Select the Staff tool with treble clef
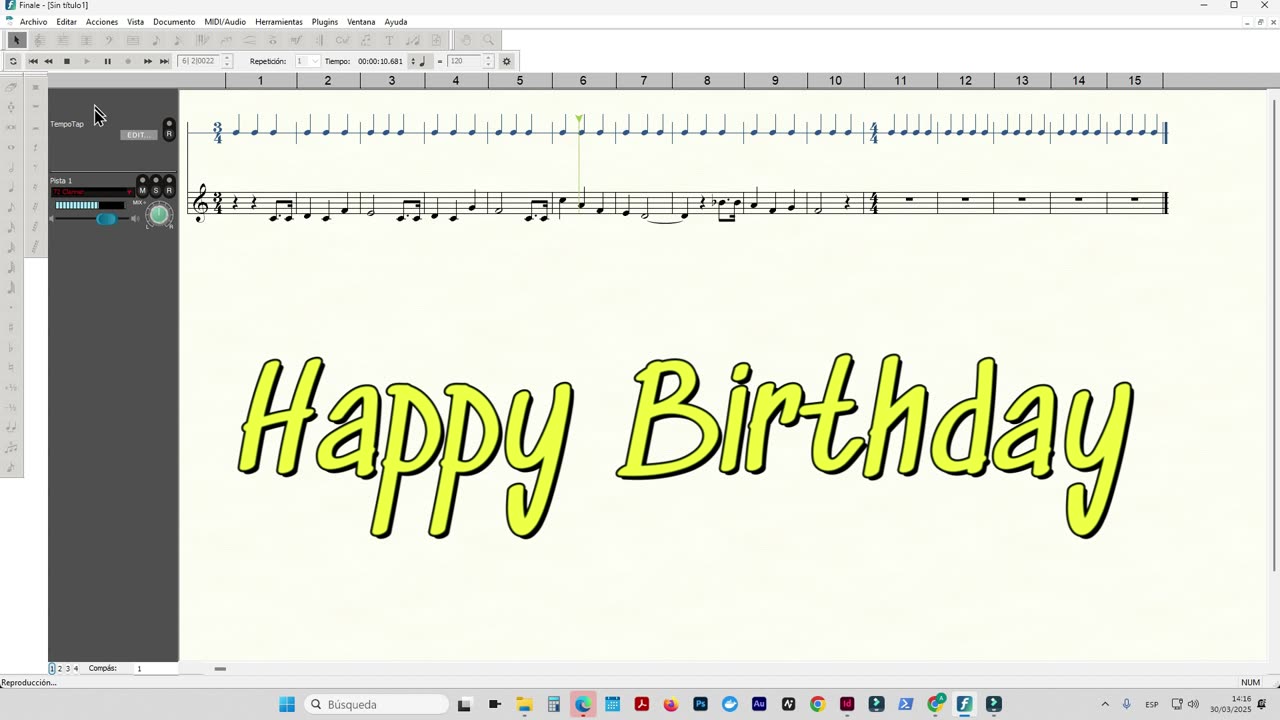The width and height of the screenshot is (1280, 720). (38, 40)
